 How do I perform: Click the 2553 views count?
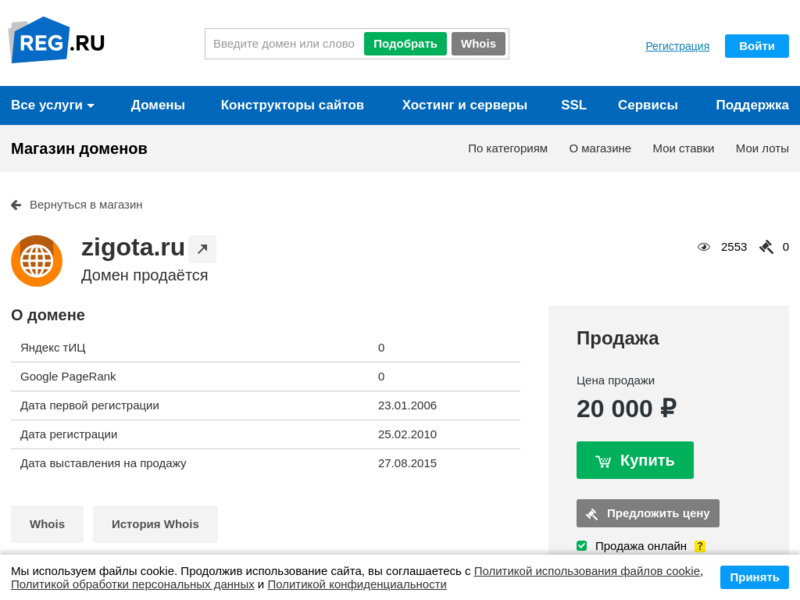tap(734, 247)
